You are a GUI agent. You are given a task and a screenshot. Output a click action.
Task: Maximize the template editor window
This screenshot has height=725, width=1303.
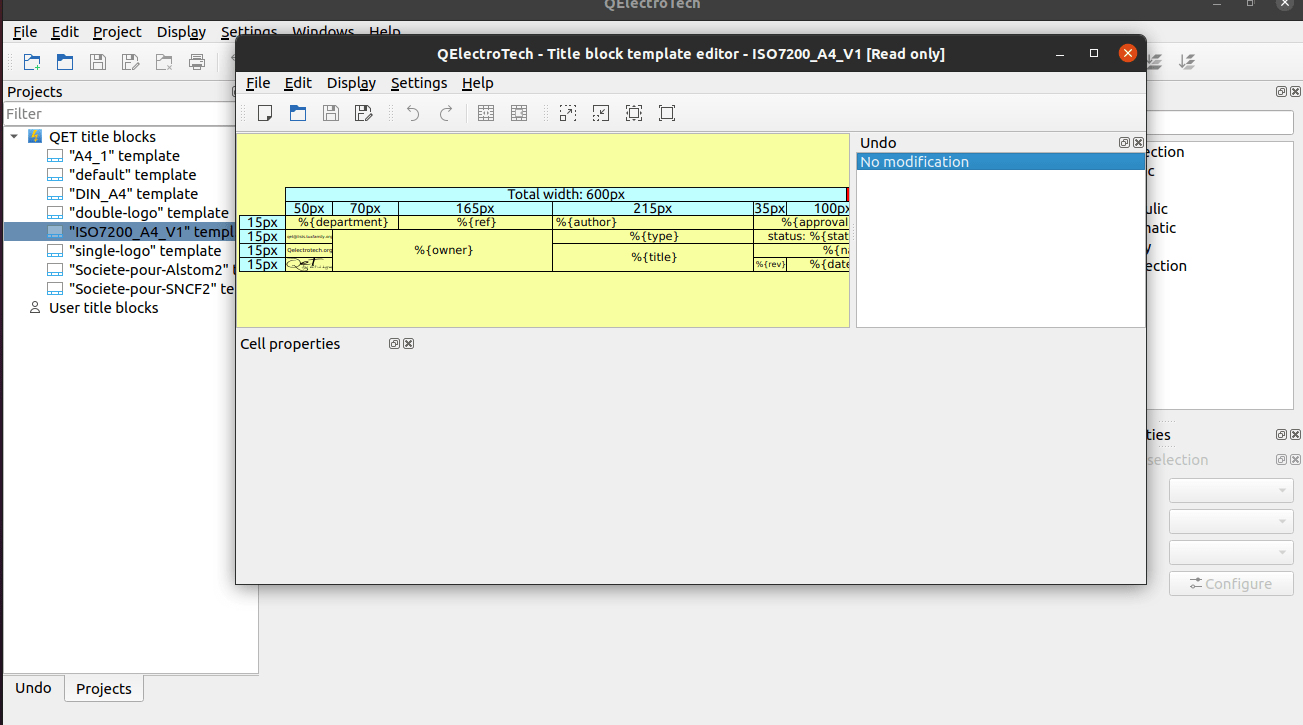(x=1094, y=53)
